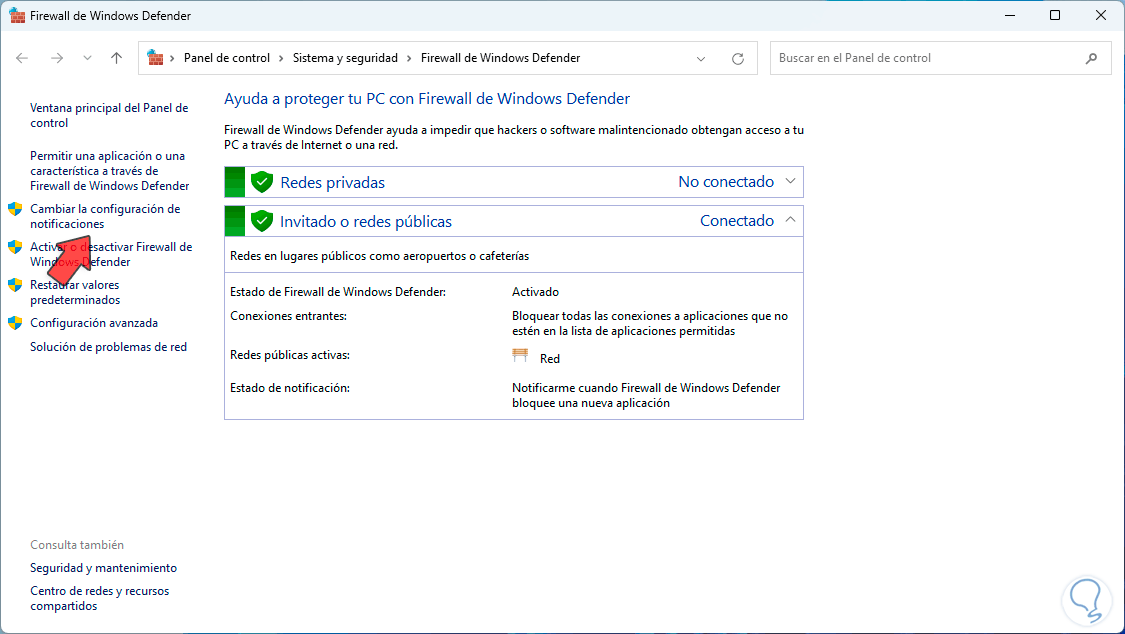Open Configuración avanzada
The height and width of the screenshot is (634, 1125).
tap(94, 323)
